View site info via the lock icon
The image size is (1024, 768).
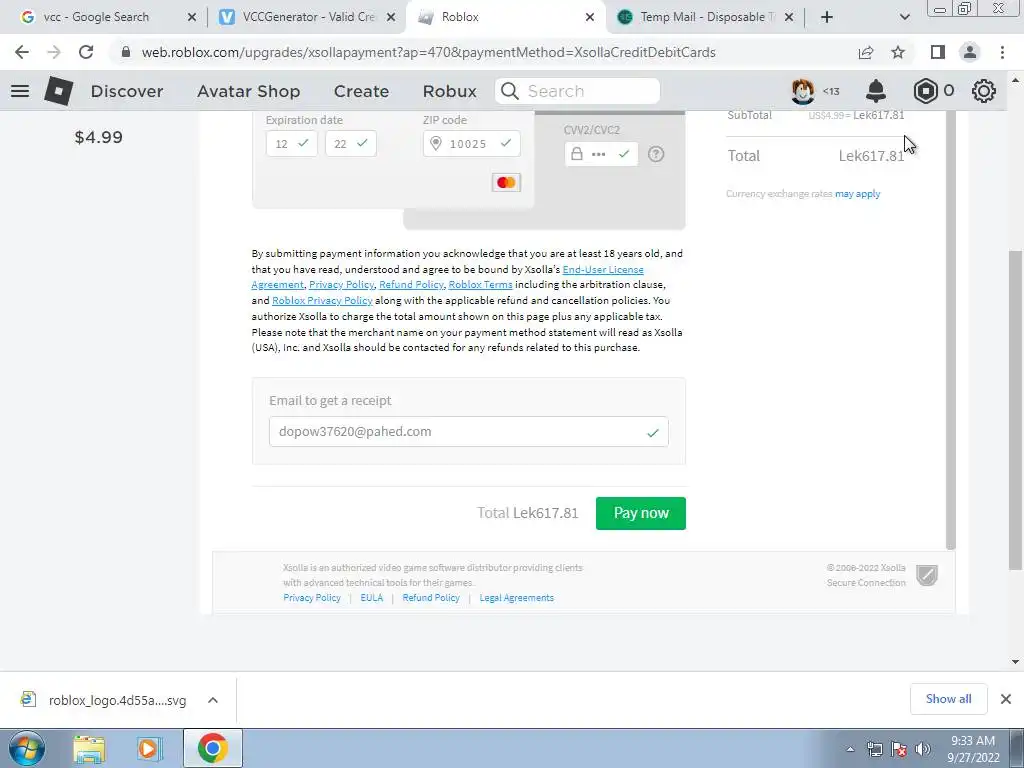click(126, 52)
